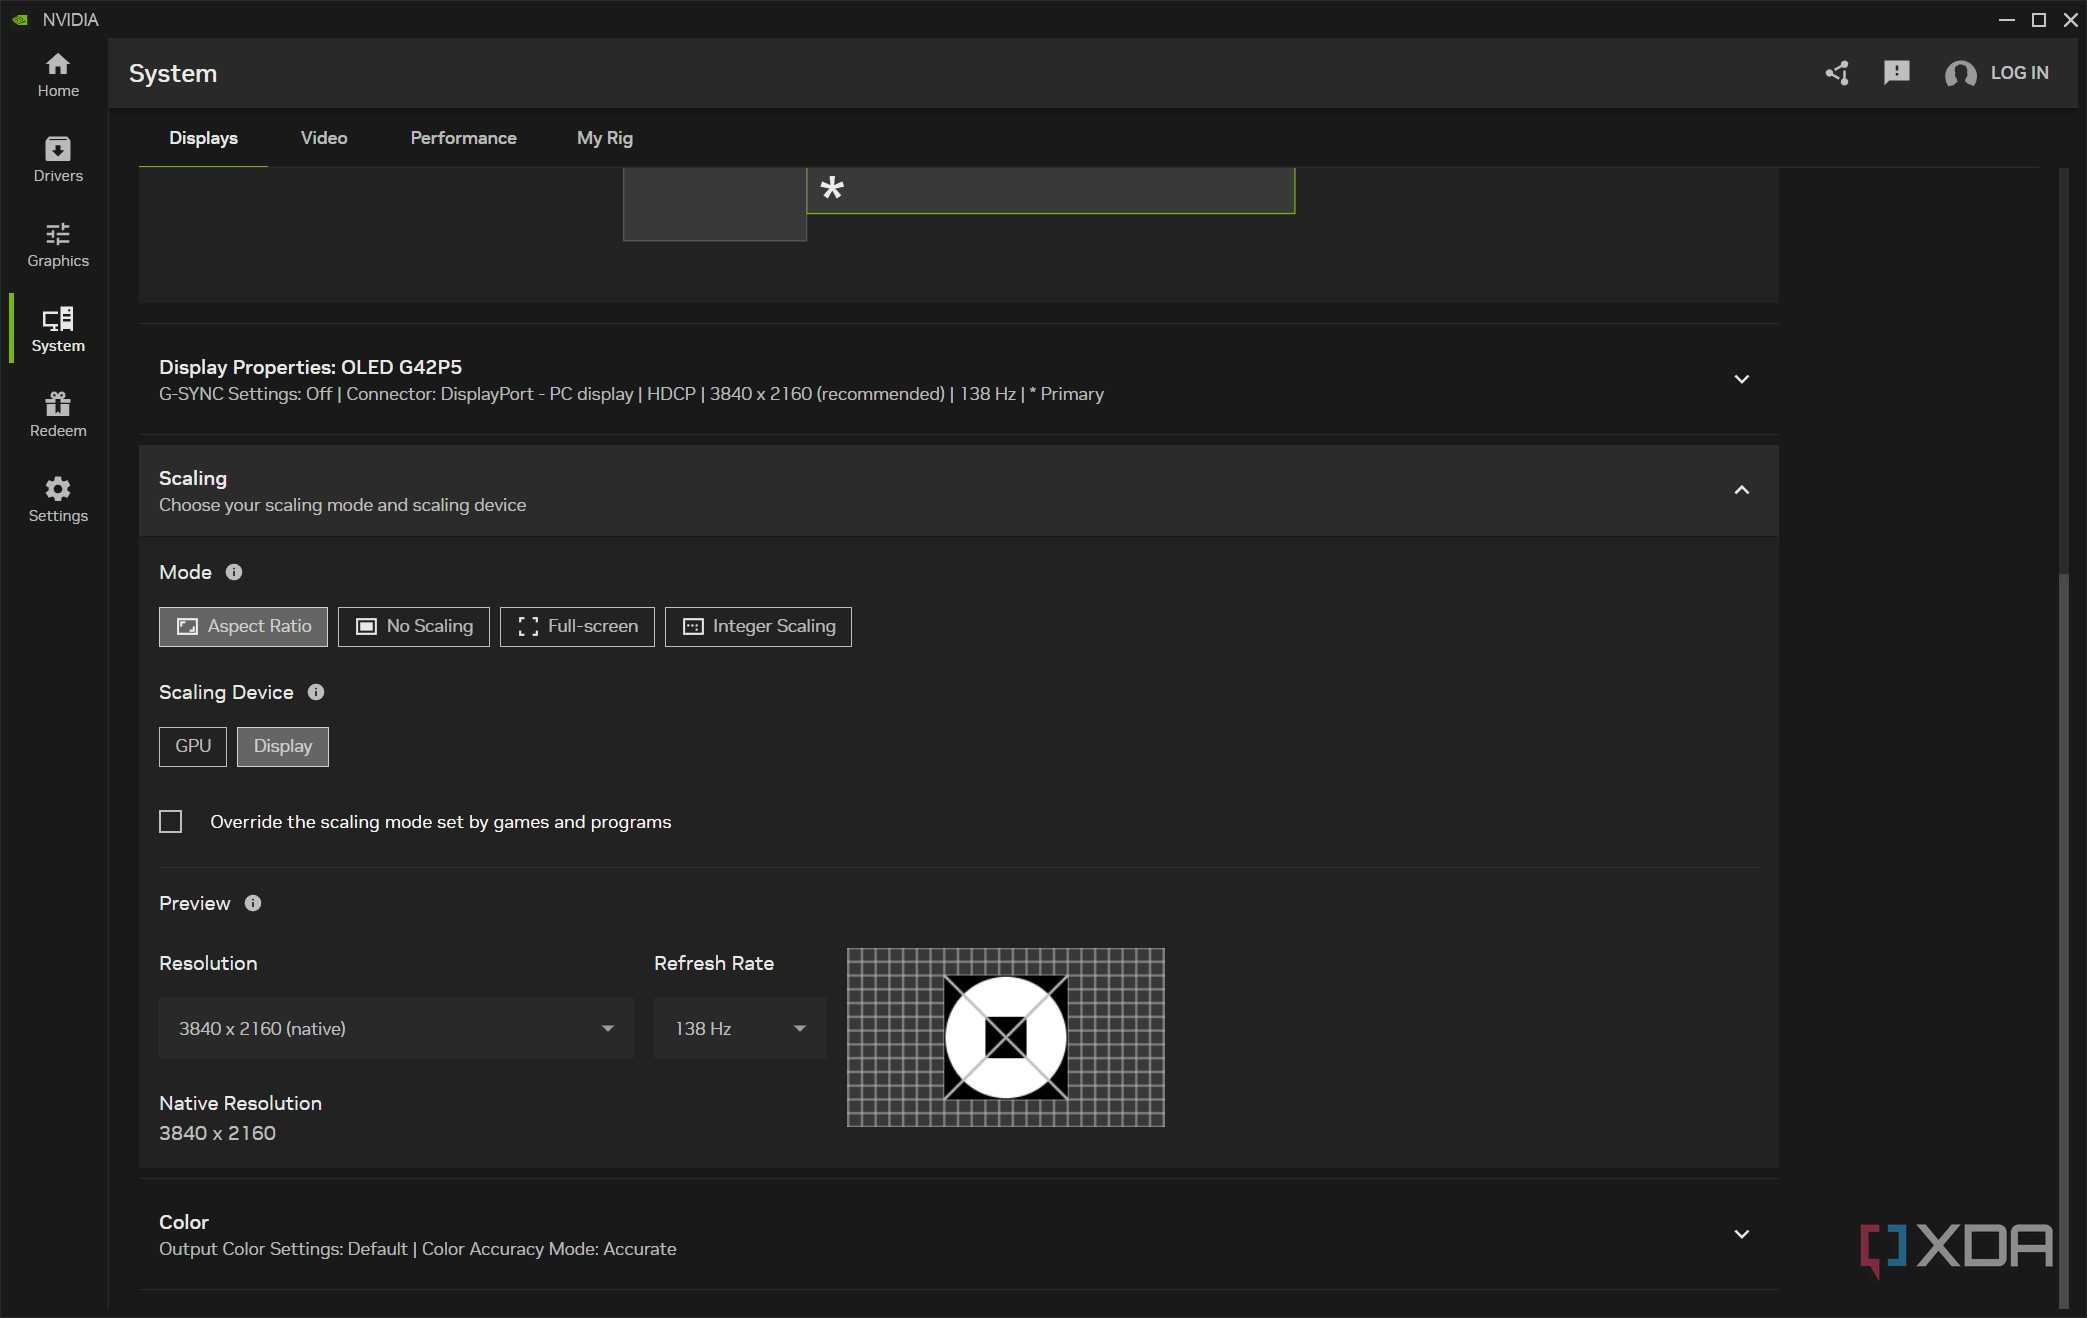Switch to the Performance tab
Viewport: 2087px width, 1318px height.
pos(463,138)
